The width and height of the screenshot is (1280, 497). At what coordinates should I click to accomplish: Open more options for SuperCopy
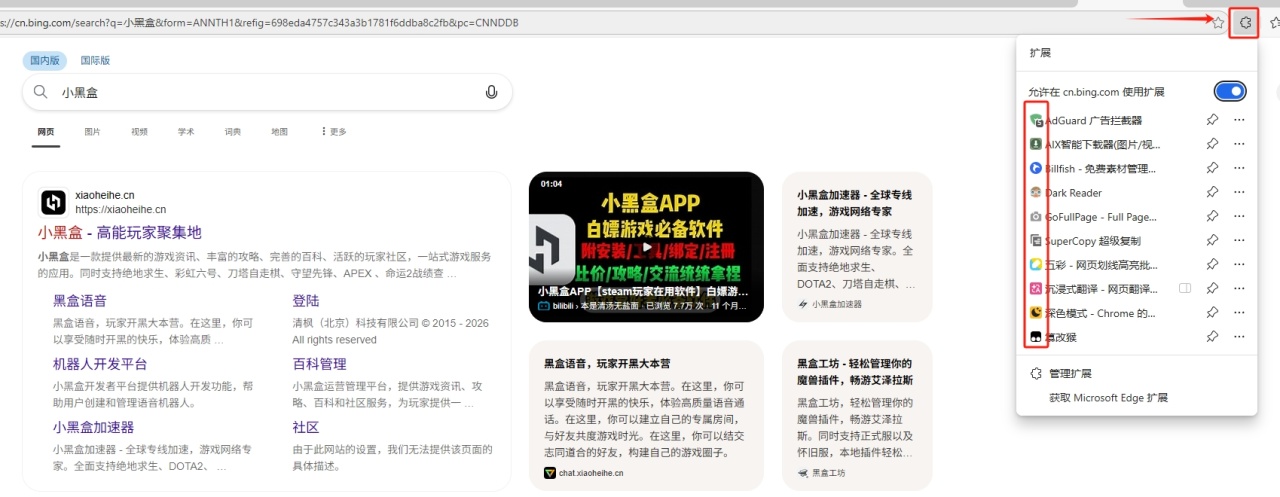pyautogui.click(x=1239, y=240)
